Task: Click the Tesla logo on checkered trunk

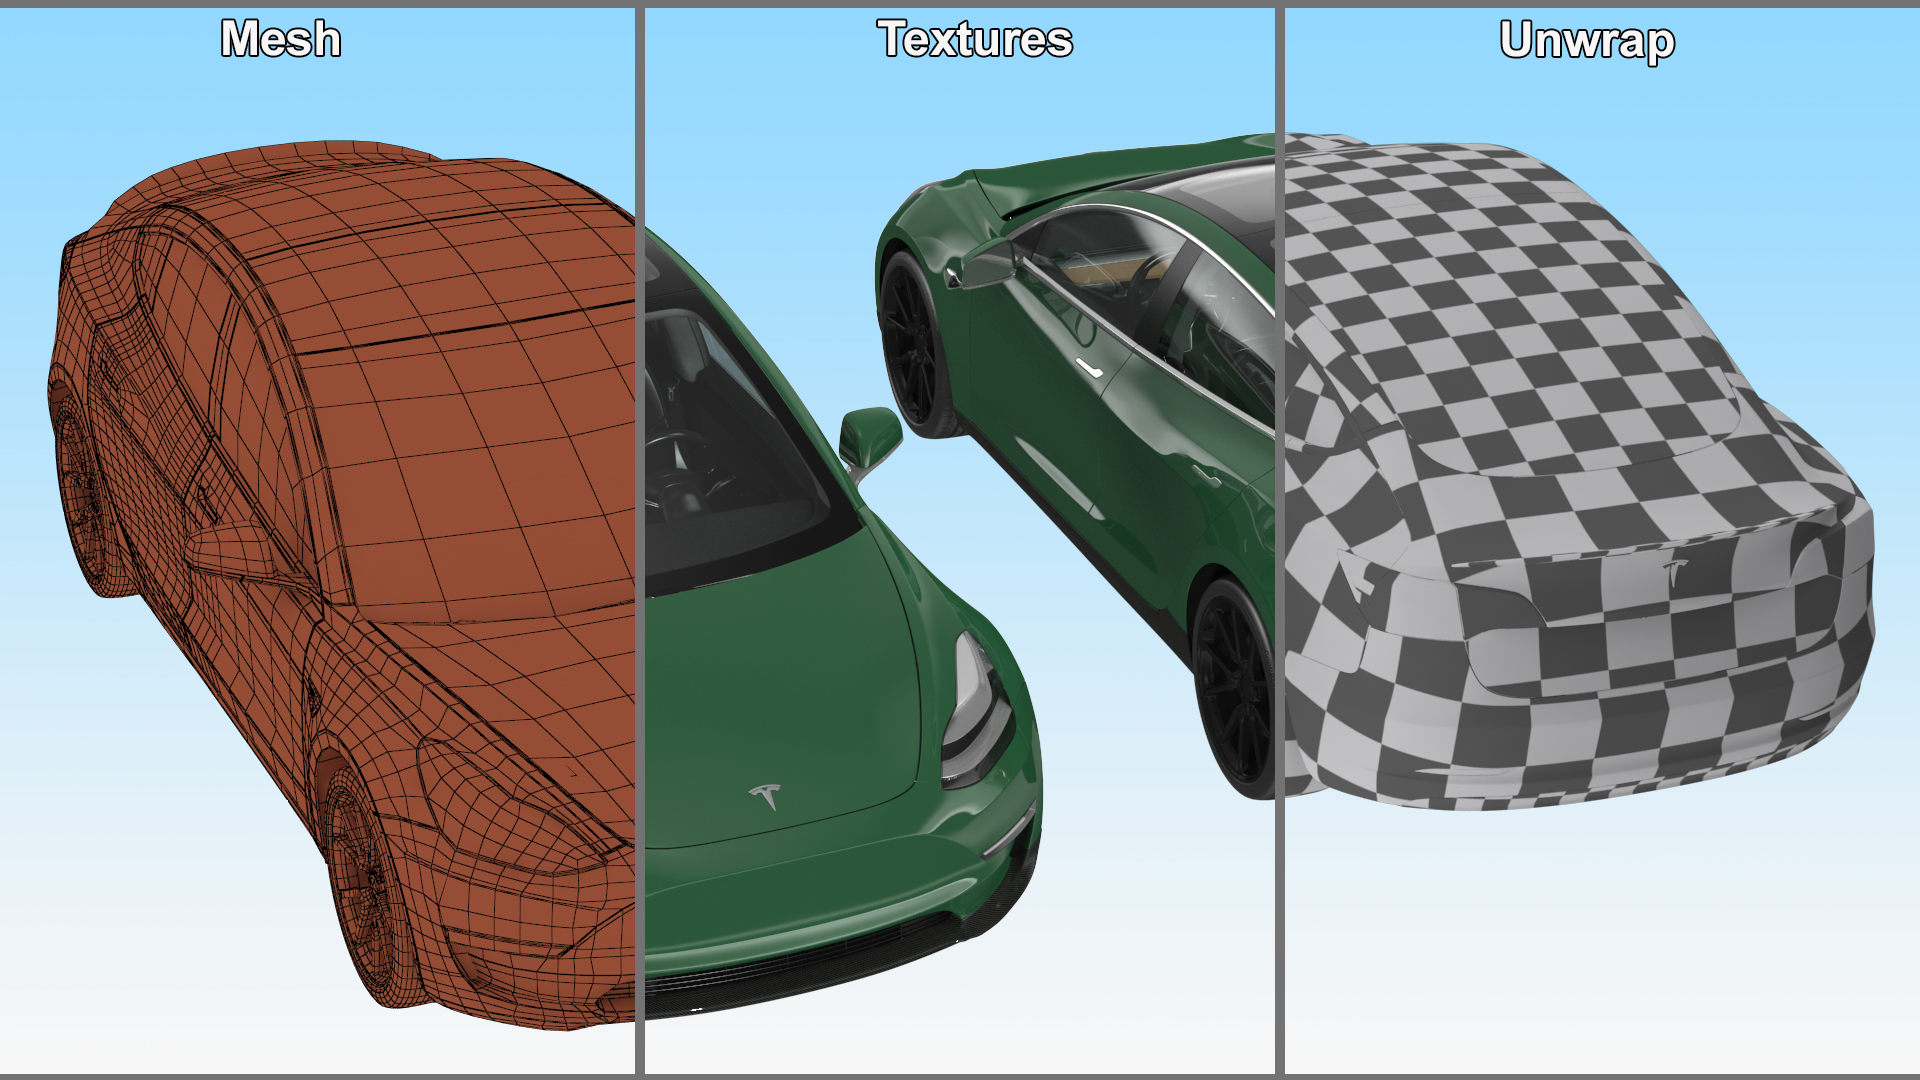Action: (x=1675, y=572)
